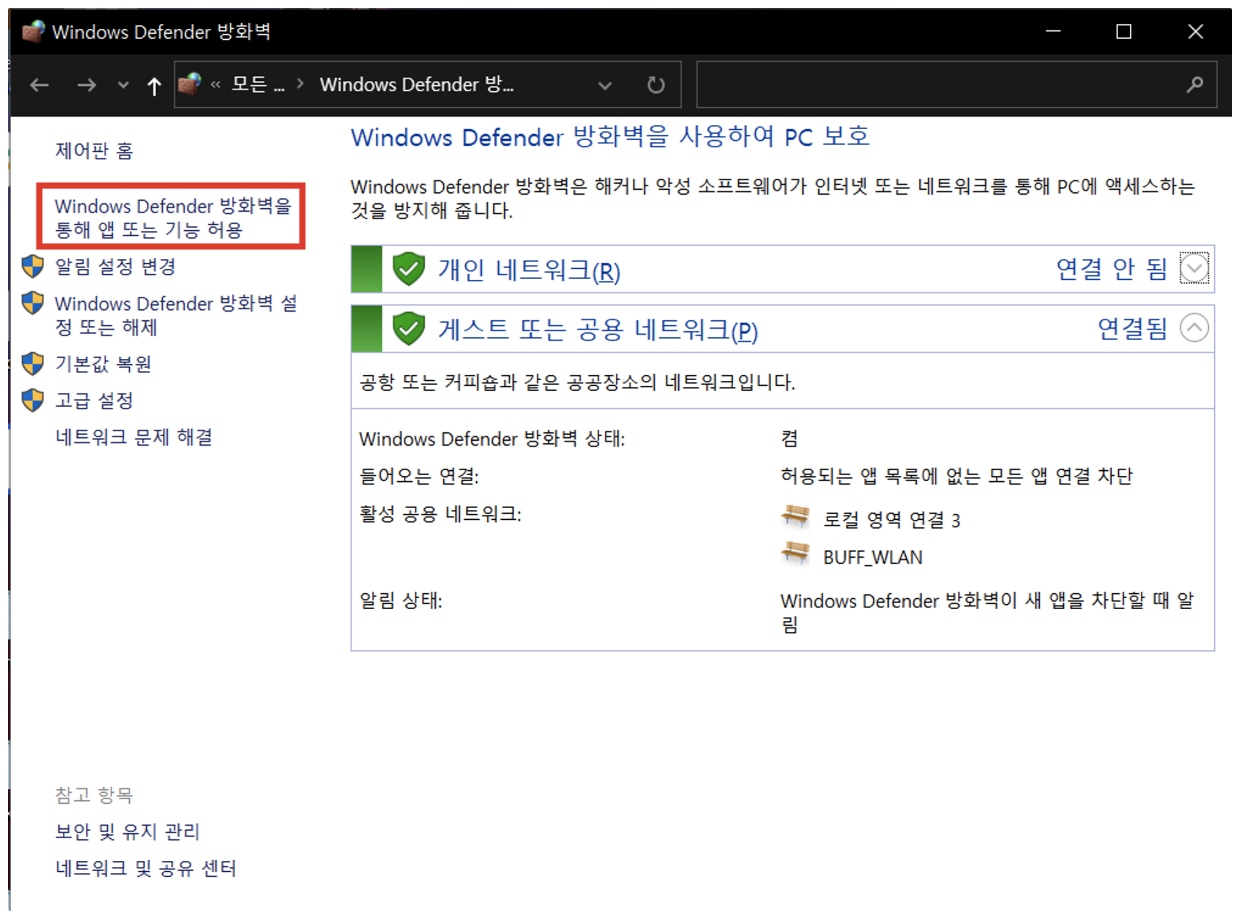
Task: Click the 활성 공용 네트워크: label
Action: [441, 515]
